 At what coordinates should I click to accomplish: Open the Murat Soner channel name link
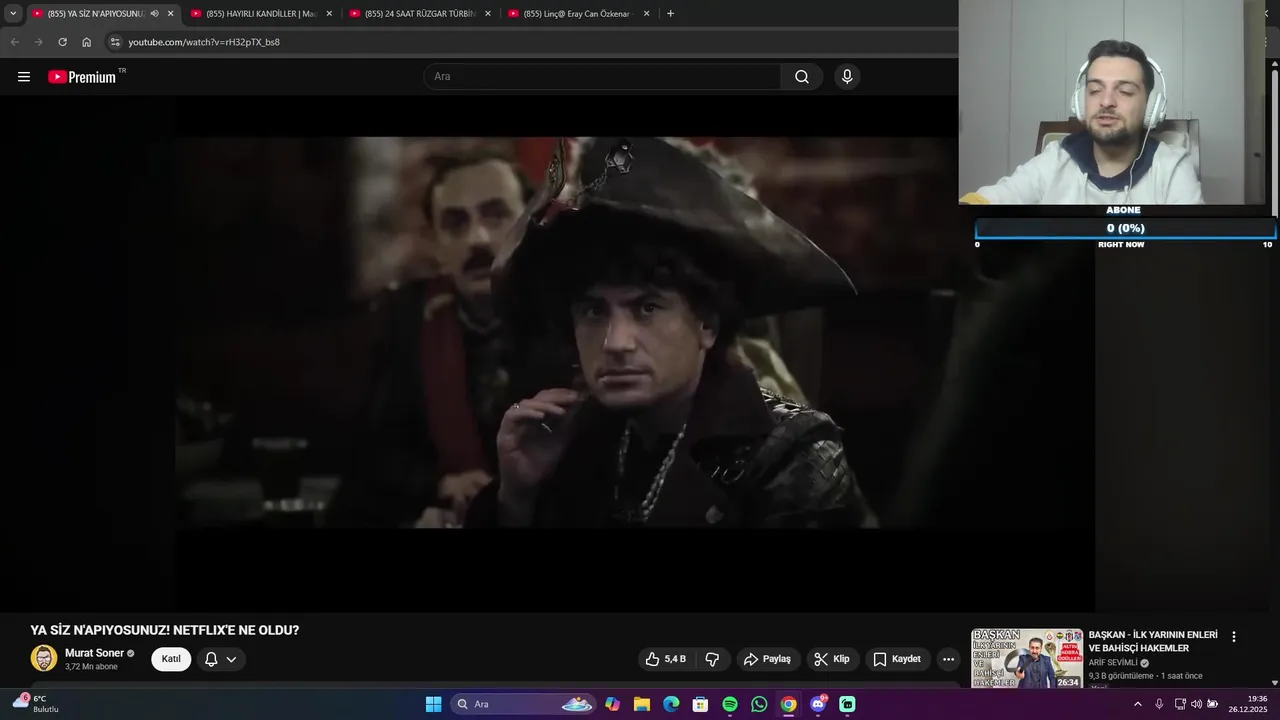click(94, 653)
